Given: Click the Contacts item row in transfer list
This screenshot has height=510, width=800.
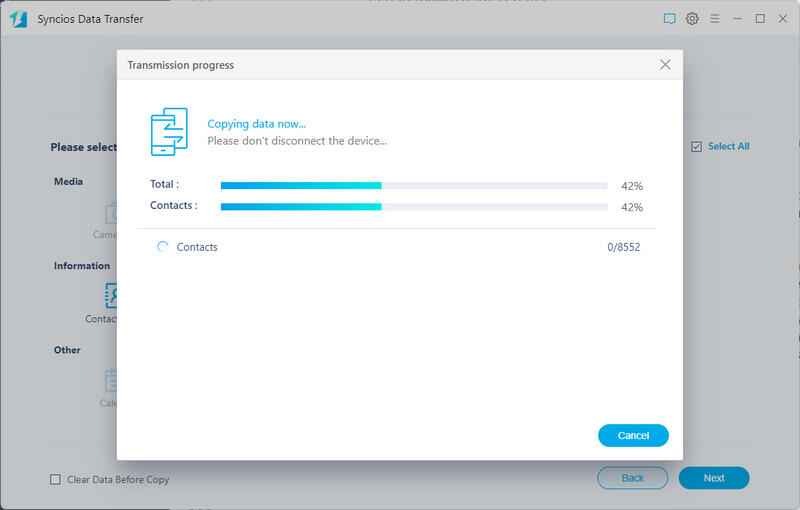Looking at the screenshot, I should [398, 247].
